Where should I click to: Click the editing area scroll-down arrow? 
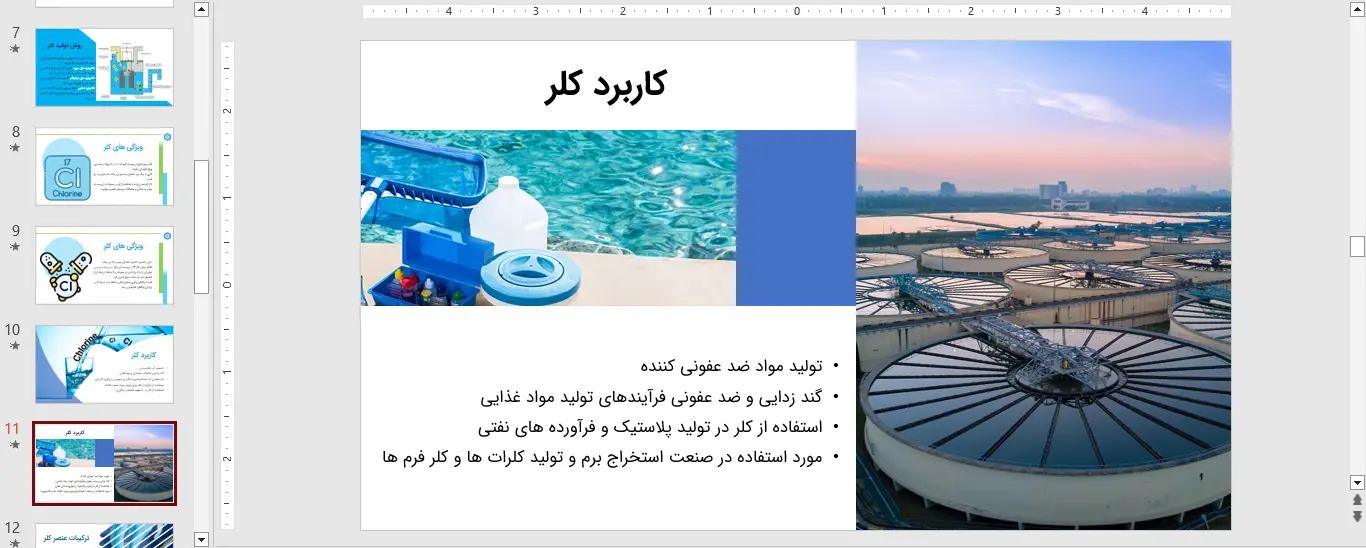point(1357,482)
